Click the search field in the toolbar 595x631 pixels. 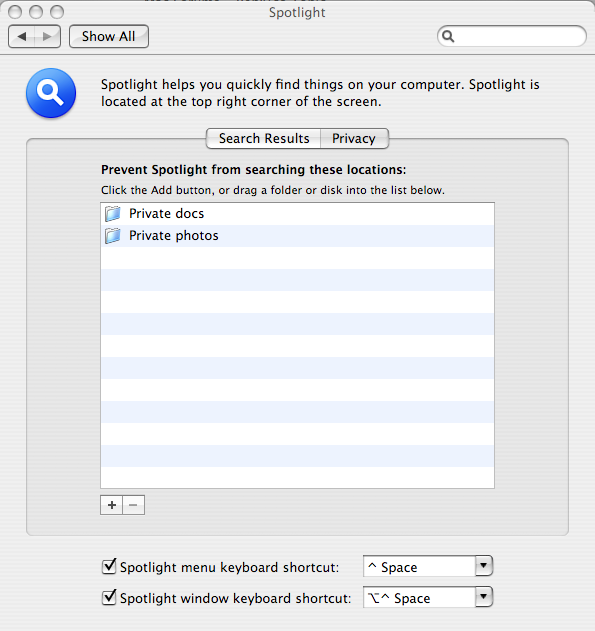click(x=511, y=36)
